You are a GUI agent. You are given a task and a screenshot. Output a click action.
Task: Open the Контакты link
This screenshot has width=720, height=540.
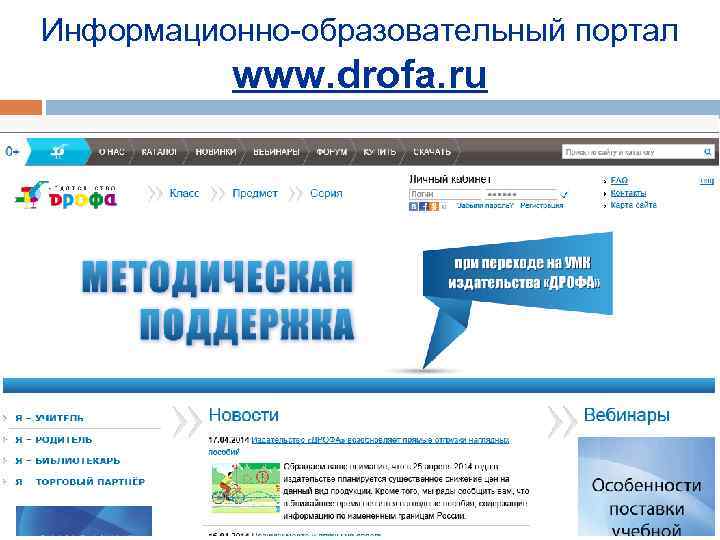point(628,193)
